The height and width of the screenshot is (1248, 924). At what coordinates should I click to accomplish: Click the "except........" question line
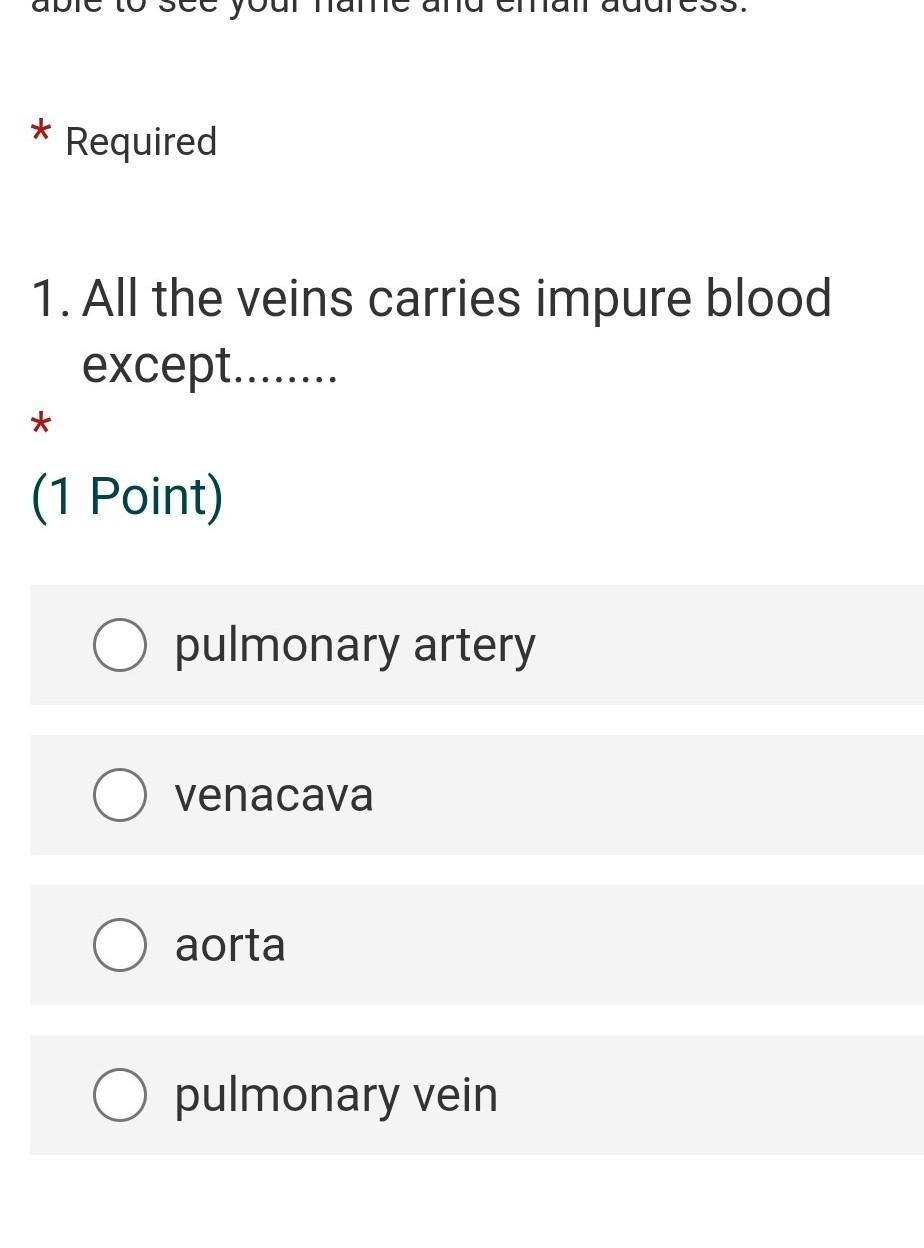point(210,365)
